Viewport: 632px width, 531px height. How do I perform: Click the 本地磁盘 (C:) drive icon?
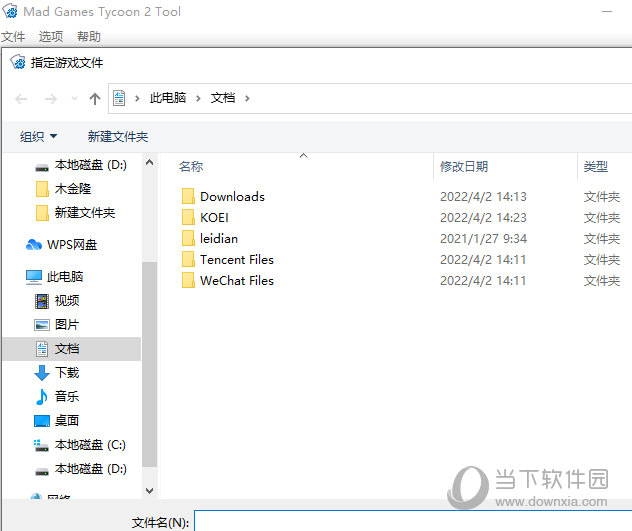pyautogui.click(x=42, y=445)
